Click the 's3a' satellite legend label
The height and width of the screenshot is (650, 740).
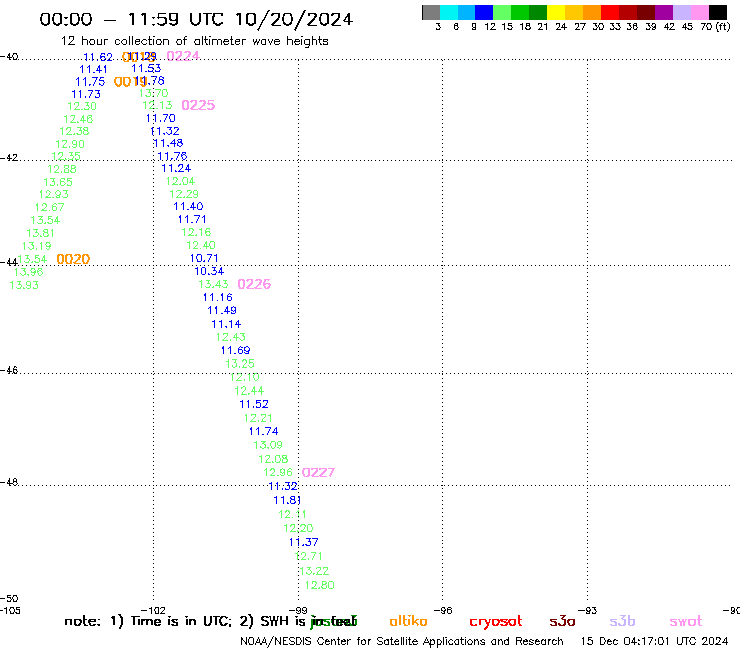(x=562, y=621)
